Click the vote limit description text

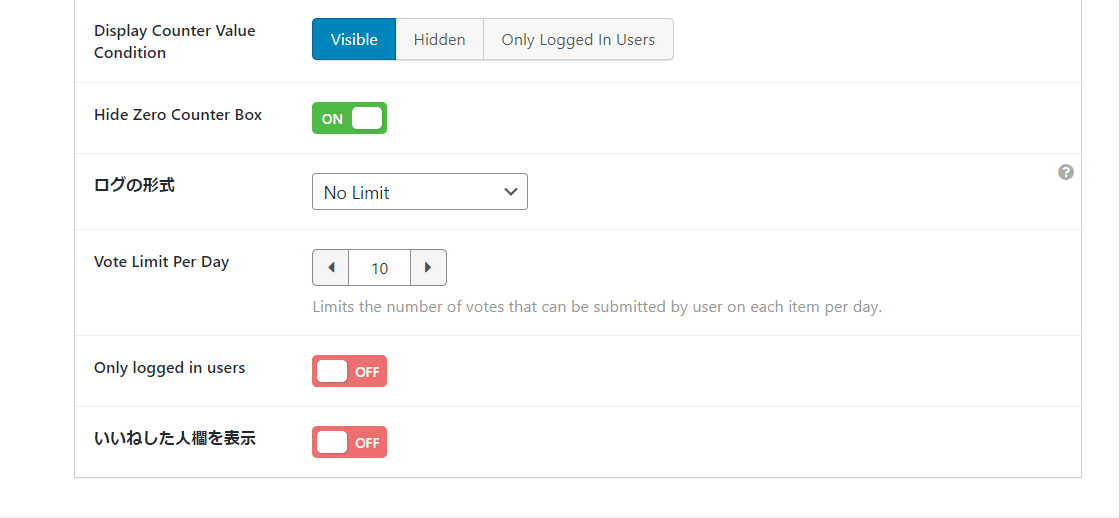point(597,307)
